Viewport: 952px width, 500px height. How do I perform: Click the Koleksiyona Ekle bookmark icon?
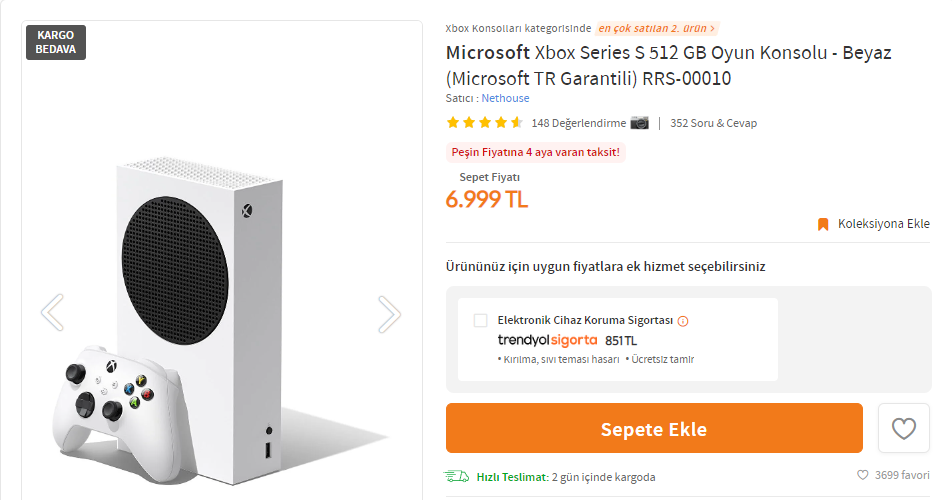coord(823,224)
